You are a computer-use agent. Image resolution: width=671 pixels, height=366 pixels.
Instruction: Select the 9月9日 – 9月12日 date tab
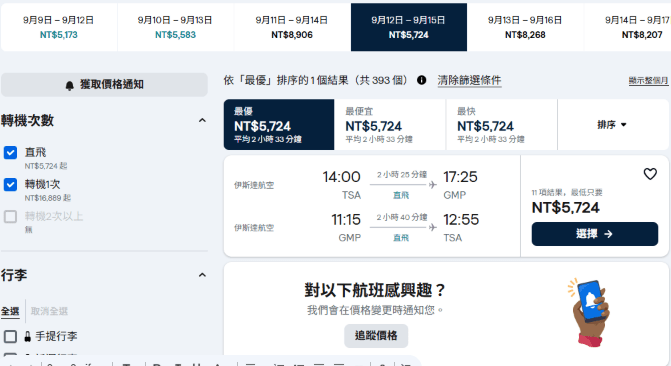pyautogui.click(x=59, y=27)
